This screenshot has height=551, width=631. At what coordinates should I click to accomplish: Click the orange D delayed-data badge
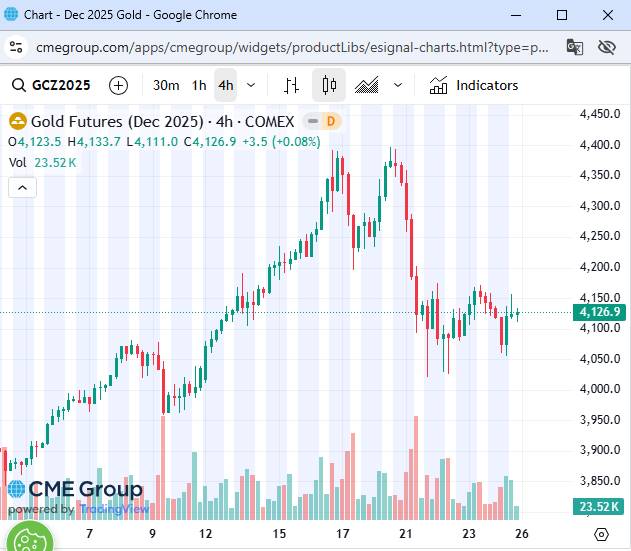tap(331, 122)
